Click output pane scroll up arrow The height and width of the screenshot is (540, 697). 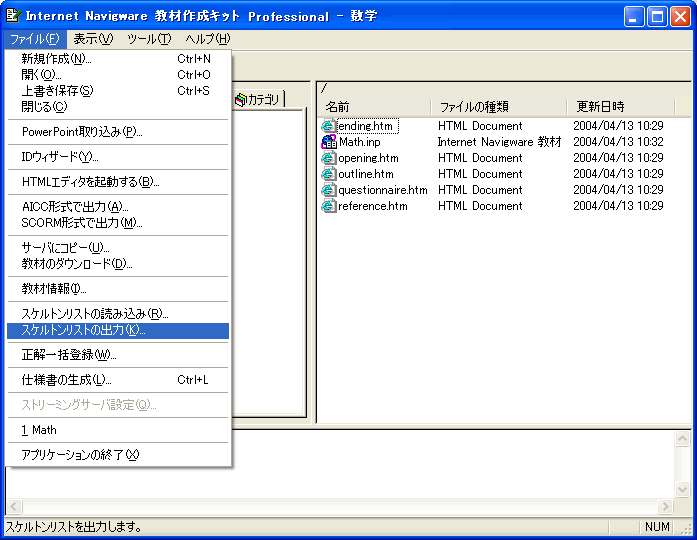click(x=682, y=439)
